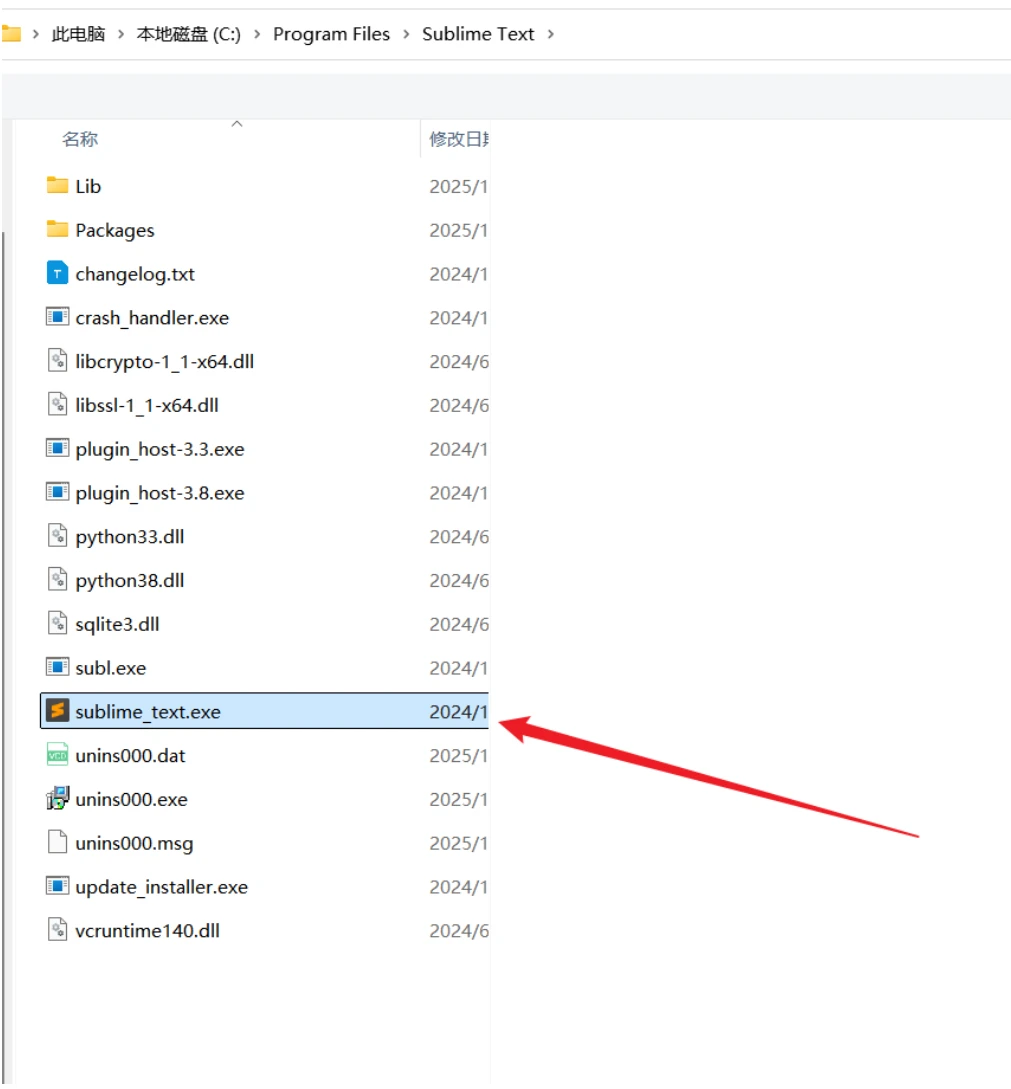The height and width of the screenshot is (1089, 1011).
Task: Sort by 名称 column header
Action: 80,139
